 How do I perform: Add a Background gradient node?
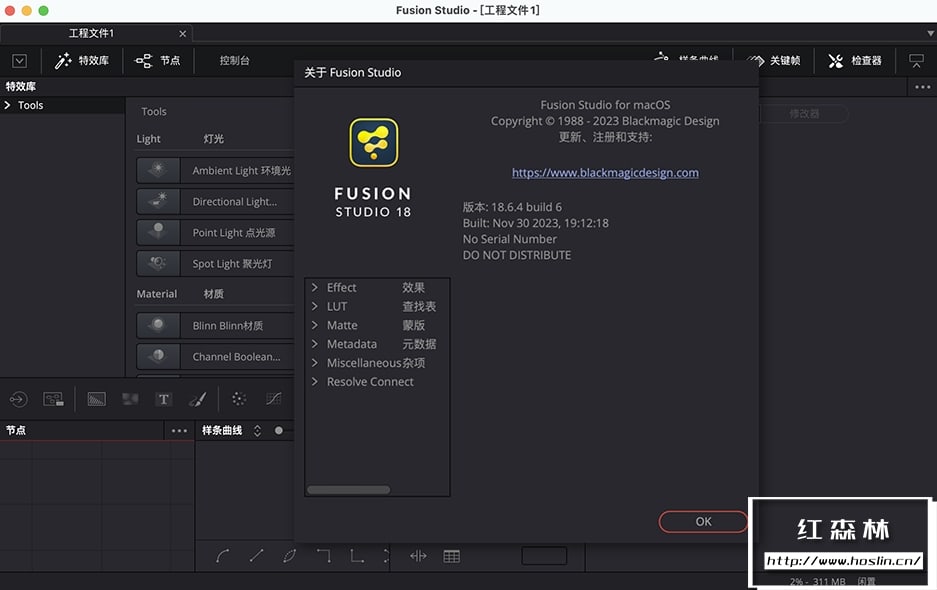[x=96, y=399]
